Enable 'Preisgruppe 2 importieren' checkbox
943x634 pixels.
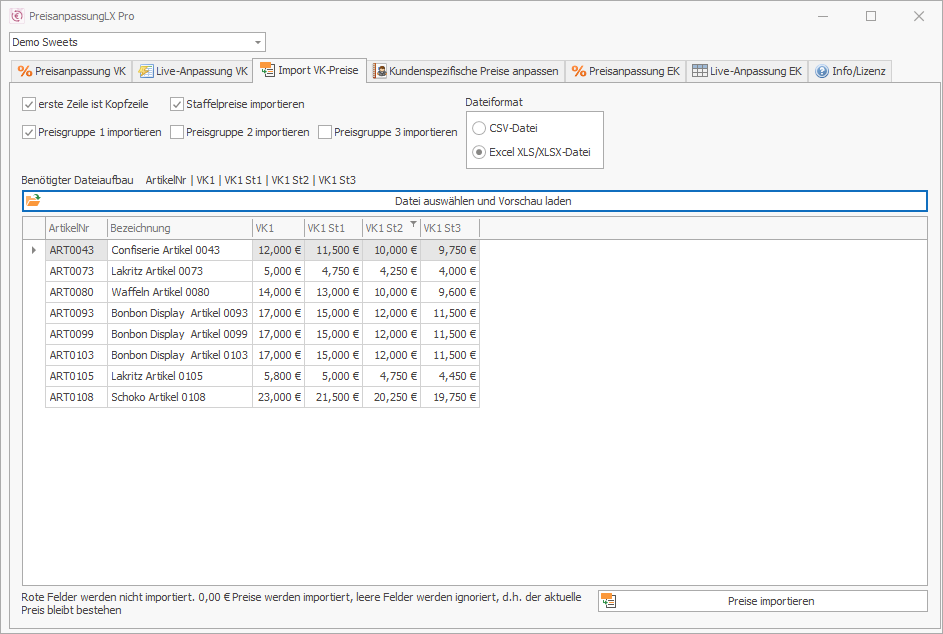pos(177,132)
